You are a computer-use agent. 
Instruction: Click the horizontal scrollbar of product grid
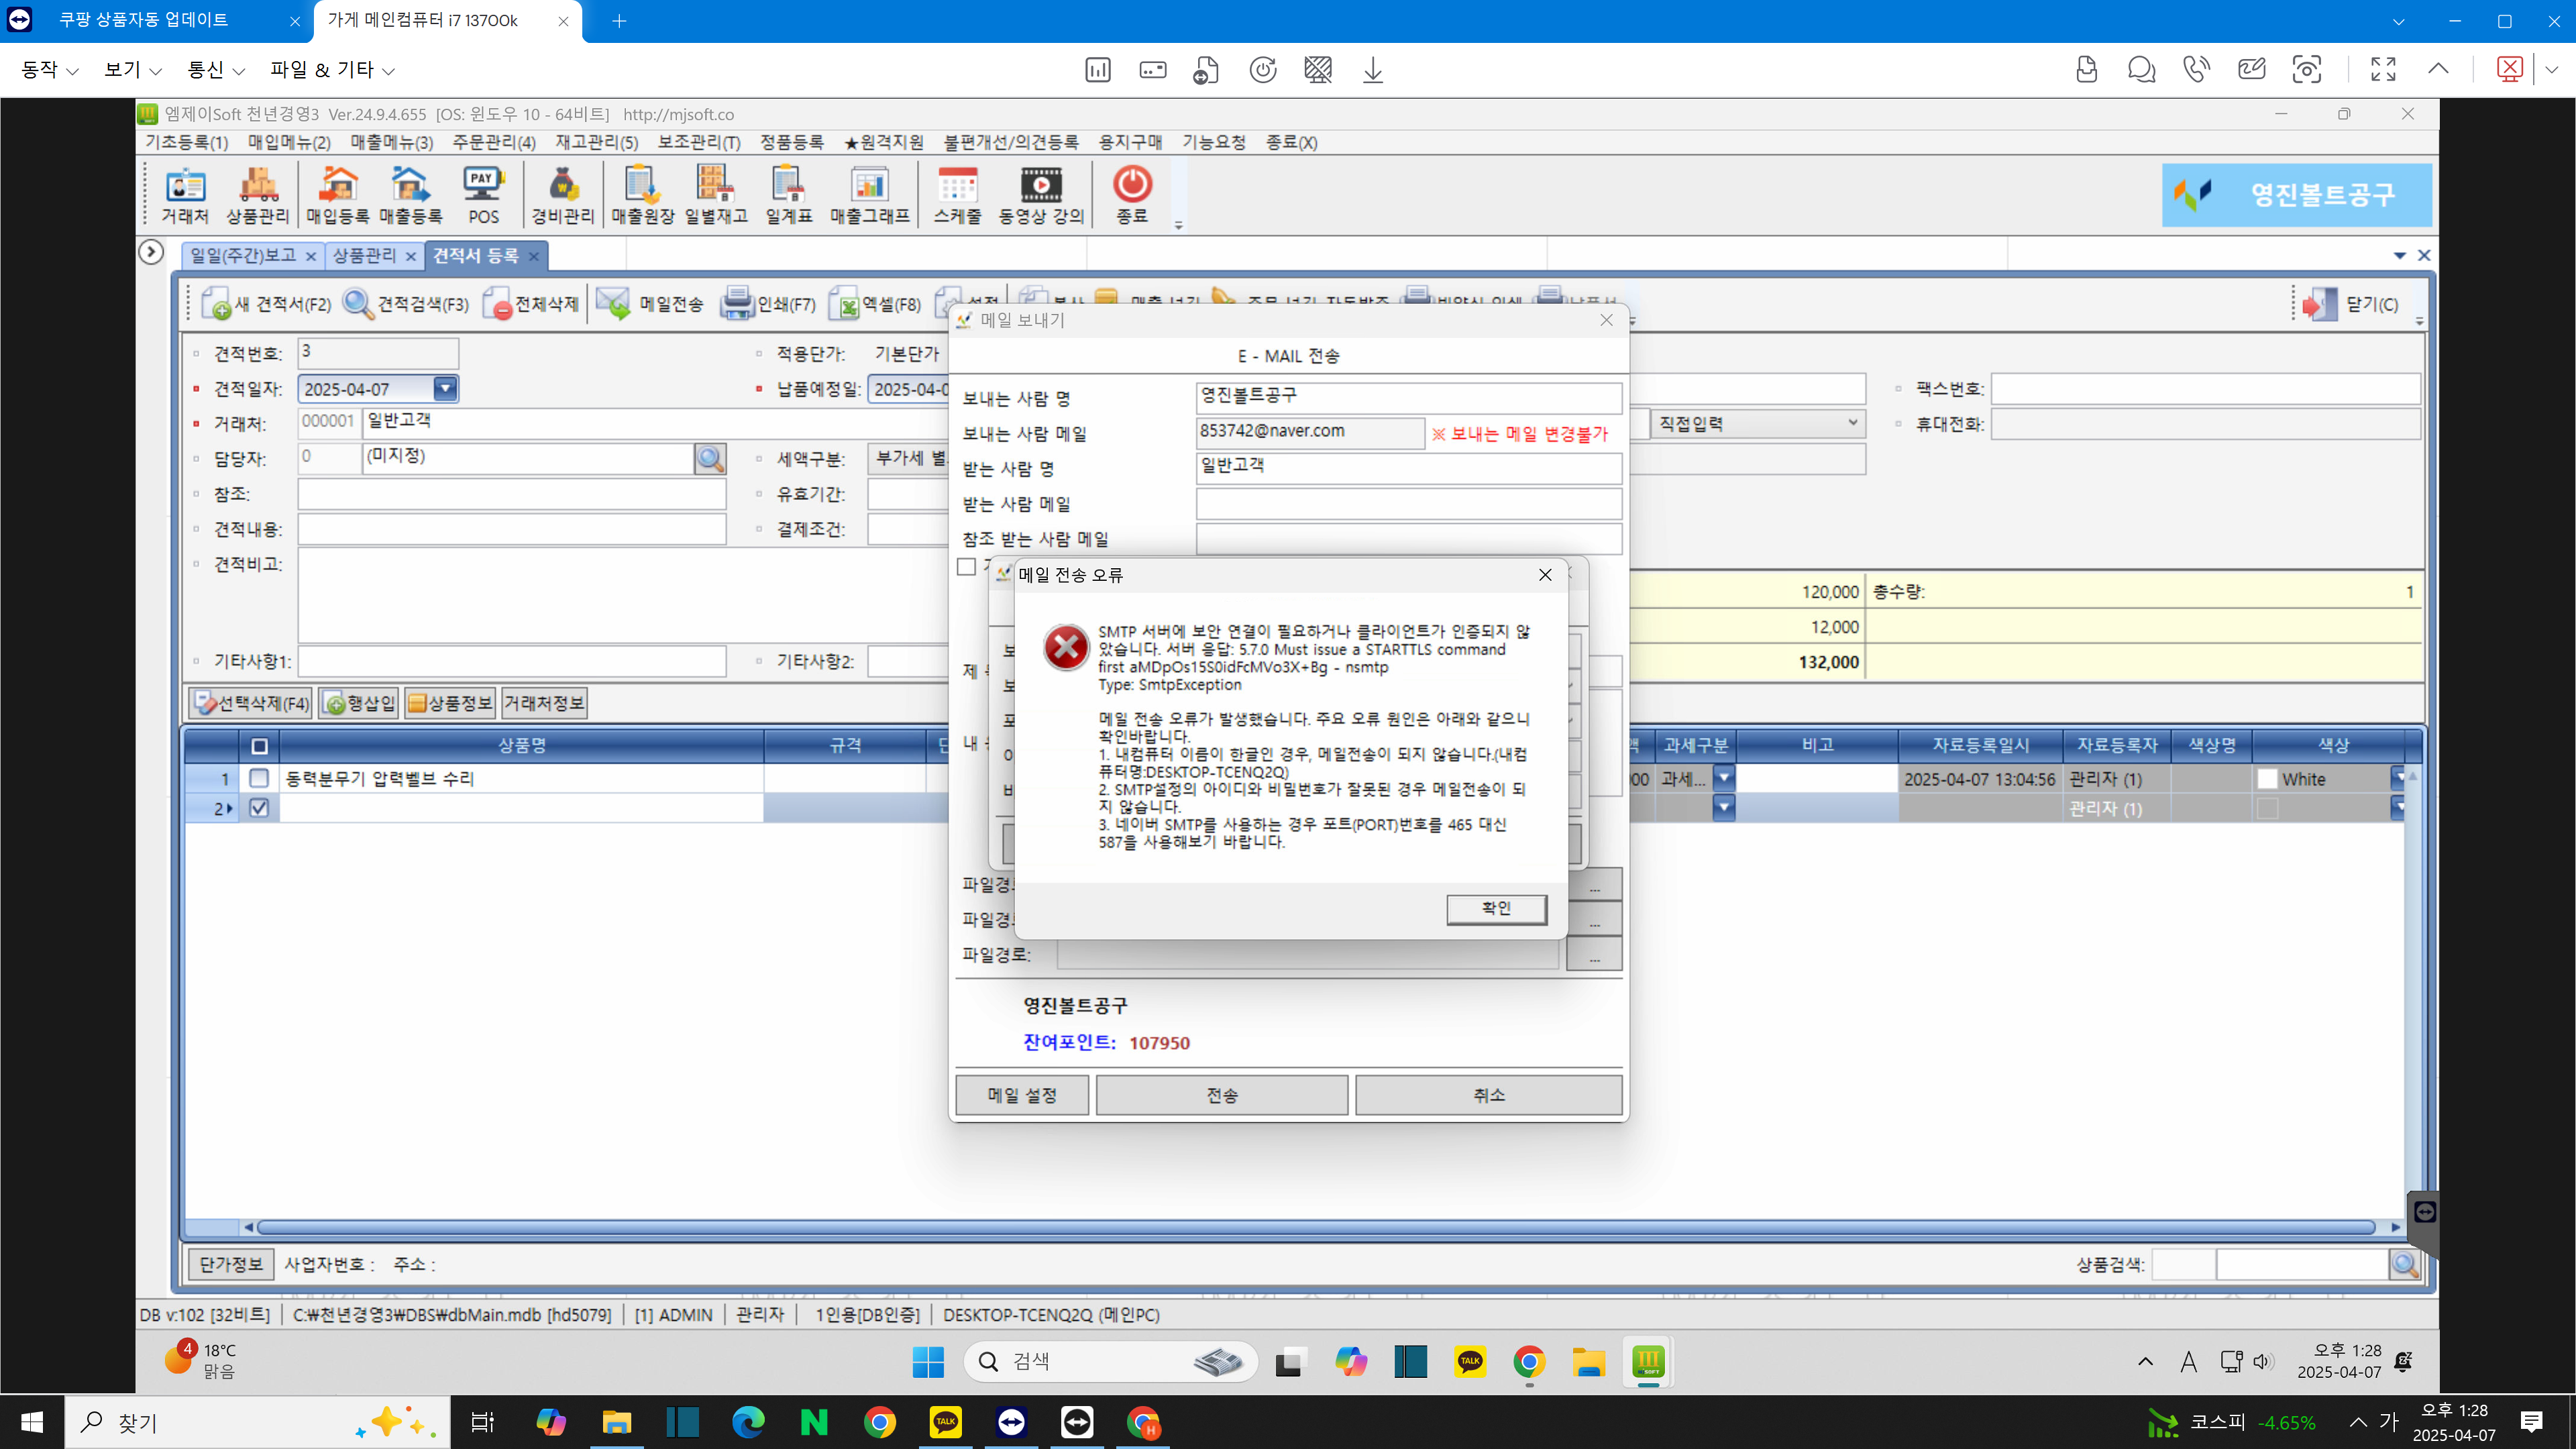(x=1317, y=1227)
